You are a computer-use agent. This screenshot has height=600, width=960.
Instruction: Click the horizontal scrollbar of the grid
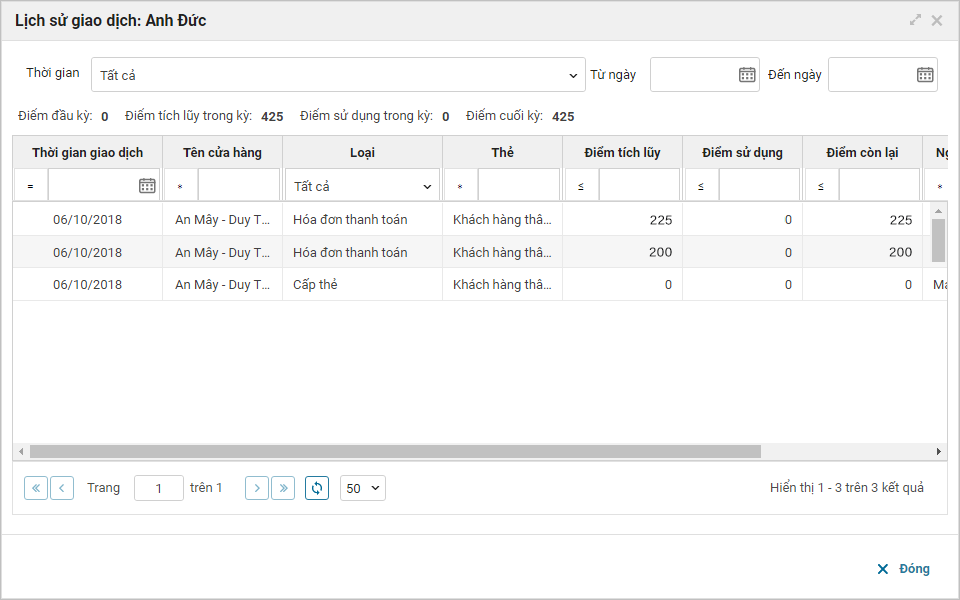tap(395, 452)
